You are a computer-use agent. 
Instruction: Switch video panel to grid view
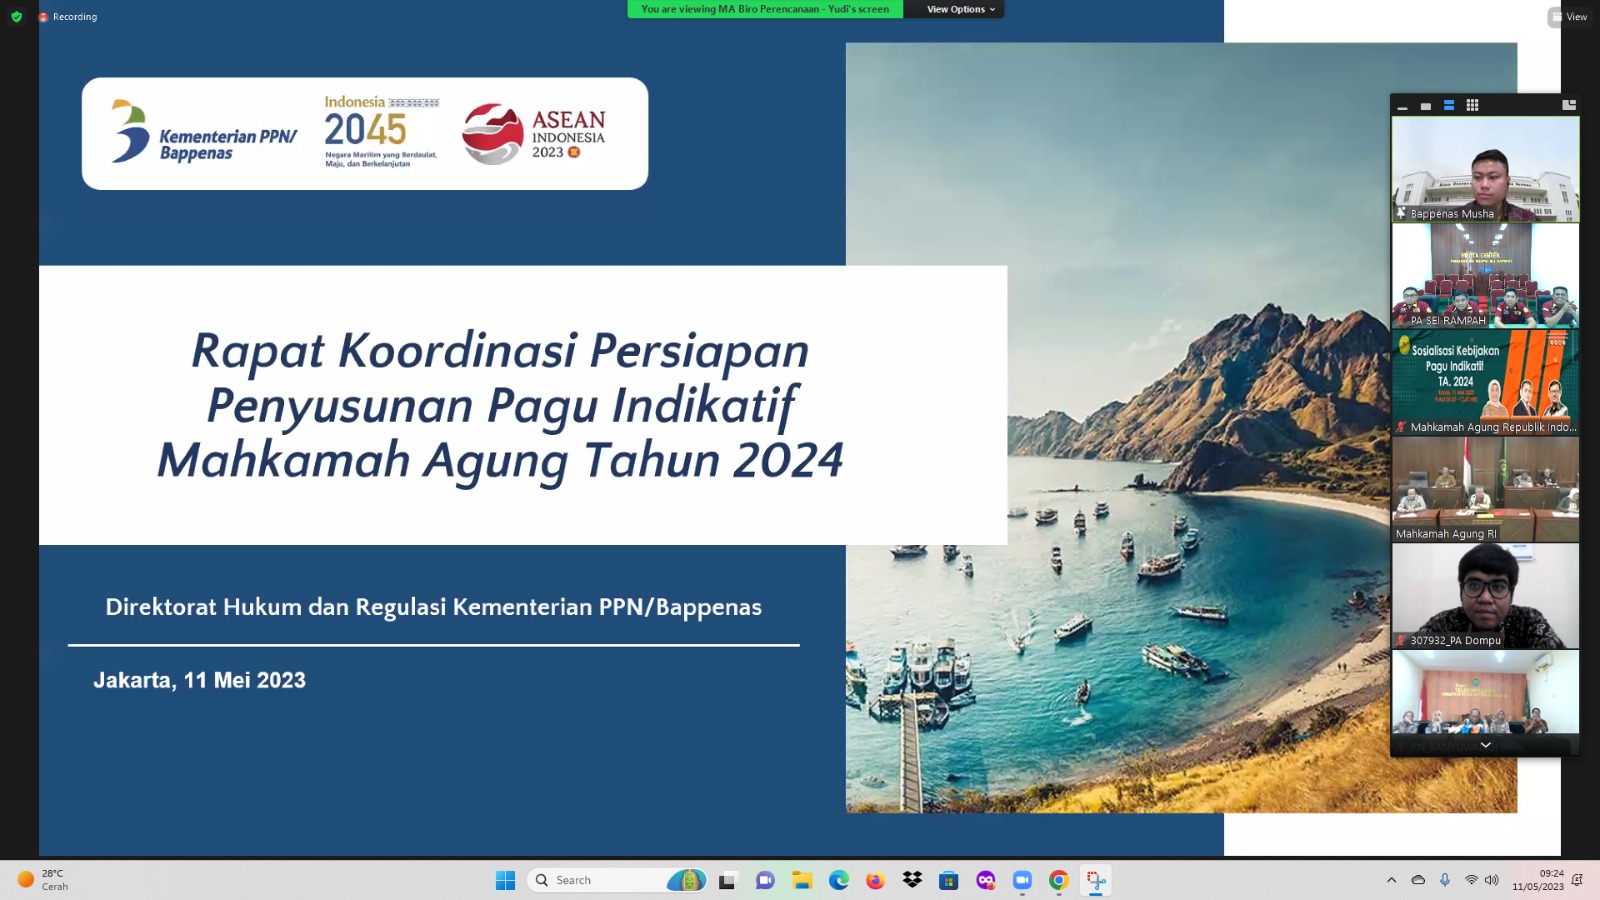(1472, 105)
